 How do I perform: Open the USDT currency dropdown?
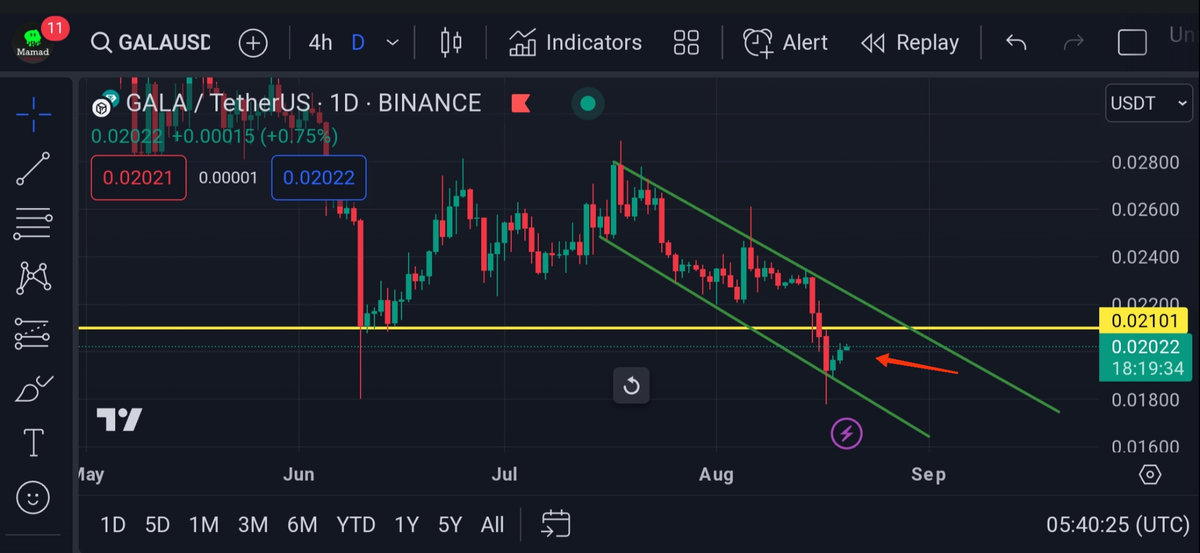[1149, 103]
